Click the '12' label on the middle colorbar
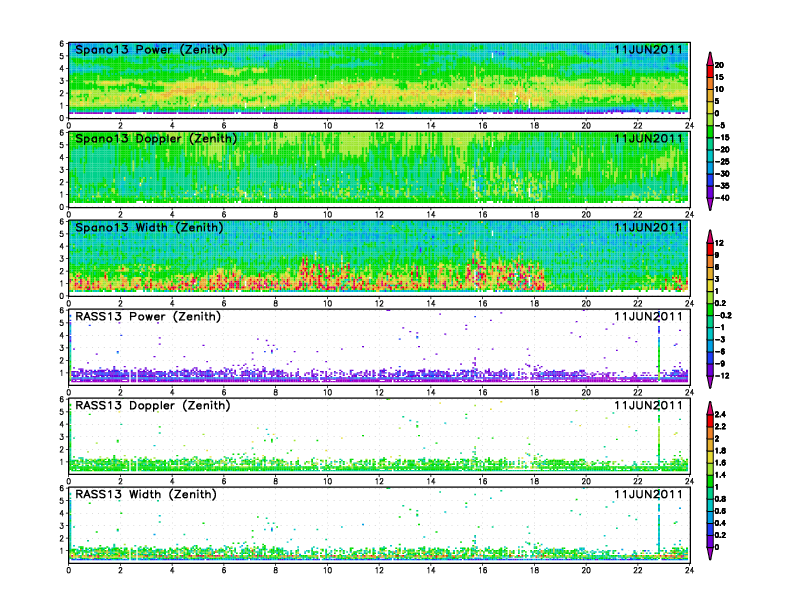Viewport: 792px width, 612px height. tap(719, 243)
